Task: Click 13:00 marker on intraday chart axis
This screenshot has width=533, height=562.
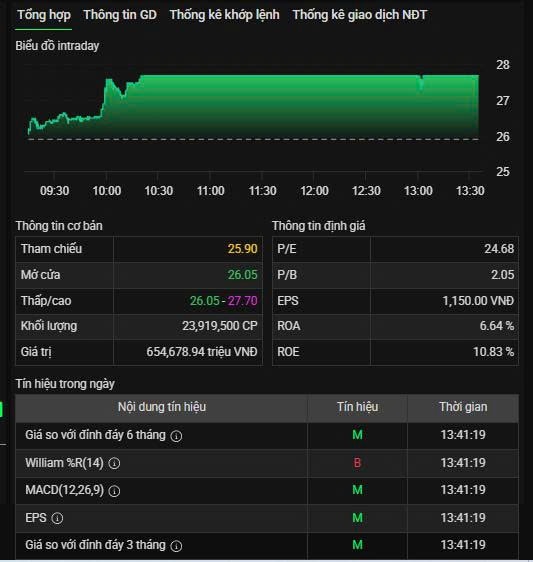Action: click(x=418, y=191)
